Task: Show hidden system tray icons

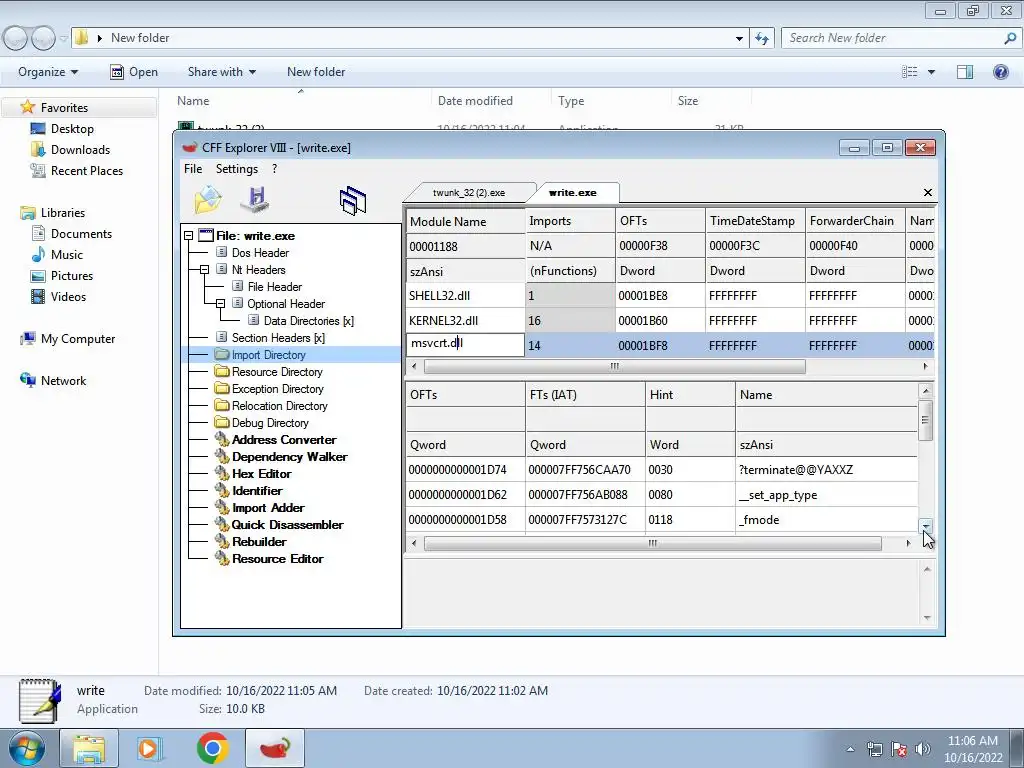Action: pyautogui.click(x=850, y=749)
